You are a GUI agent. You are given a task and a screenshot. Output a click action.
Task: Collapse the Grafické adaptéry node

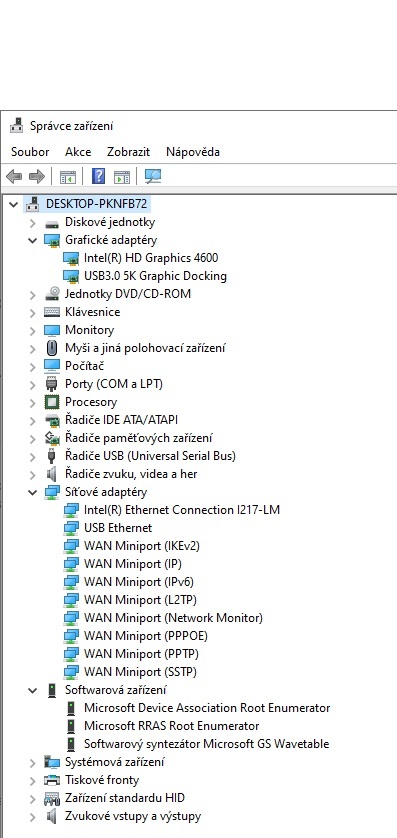33,240
